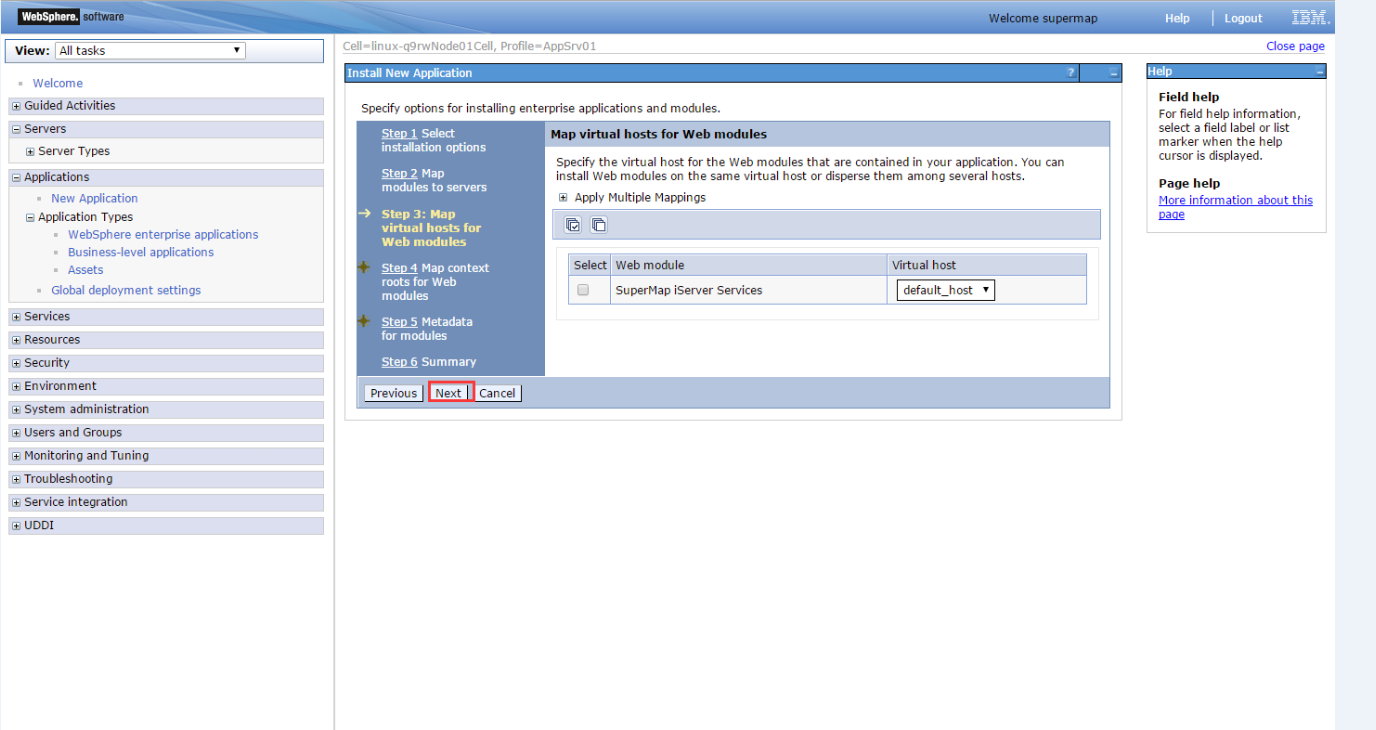This screenshot has height=730, width=1376.
Task: Click the Deselect All icon in mapping toolbar
Action: pos(598,225)
